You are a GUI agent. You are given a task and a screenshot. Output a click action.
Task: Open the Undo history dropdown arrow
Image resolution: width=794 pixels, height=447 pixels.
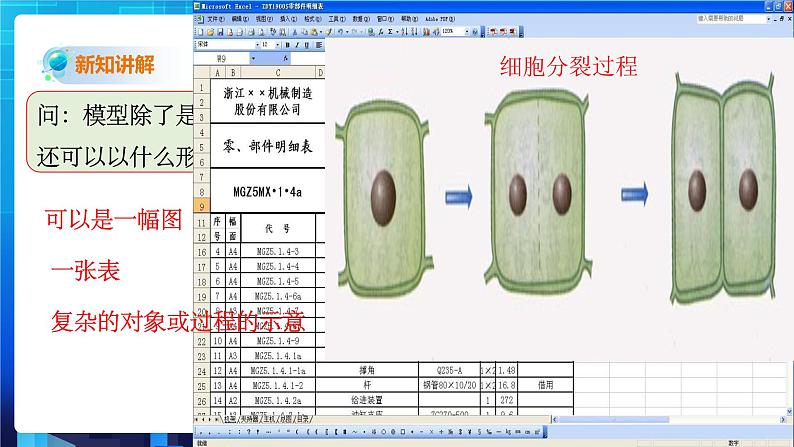(347, 32)
